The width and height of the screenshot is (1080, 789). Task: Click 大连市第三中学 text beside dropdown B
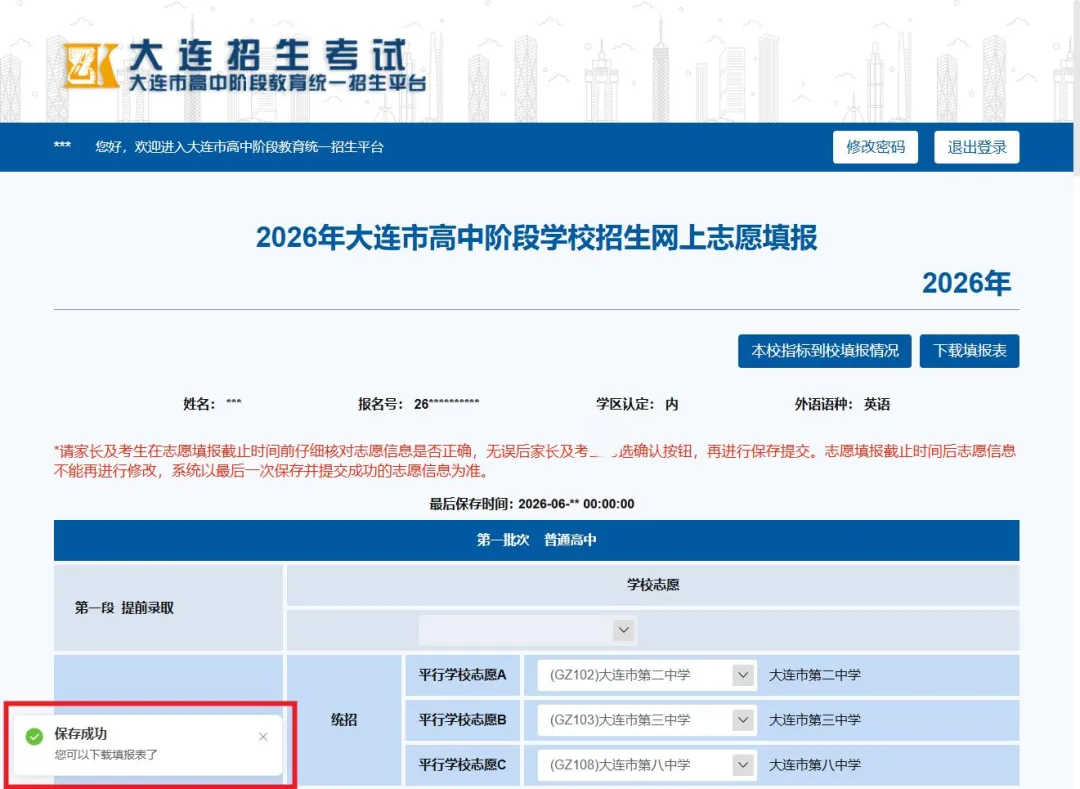click(815, 719)
